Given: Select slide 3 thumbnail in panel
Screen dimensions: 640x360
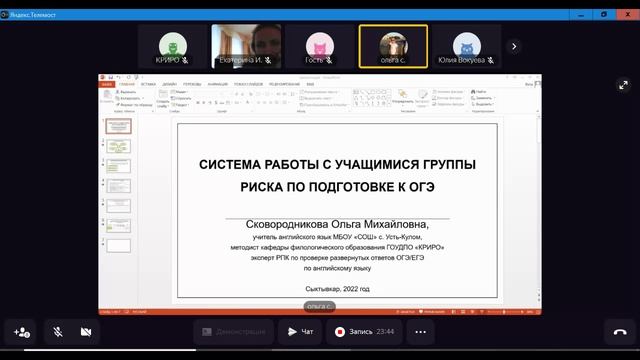Looking at the screenshot, I should (119, 166).
